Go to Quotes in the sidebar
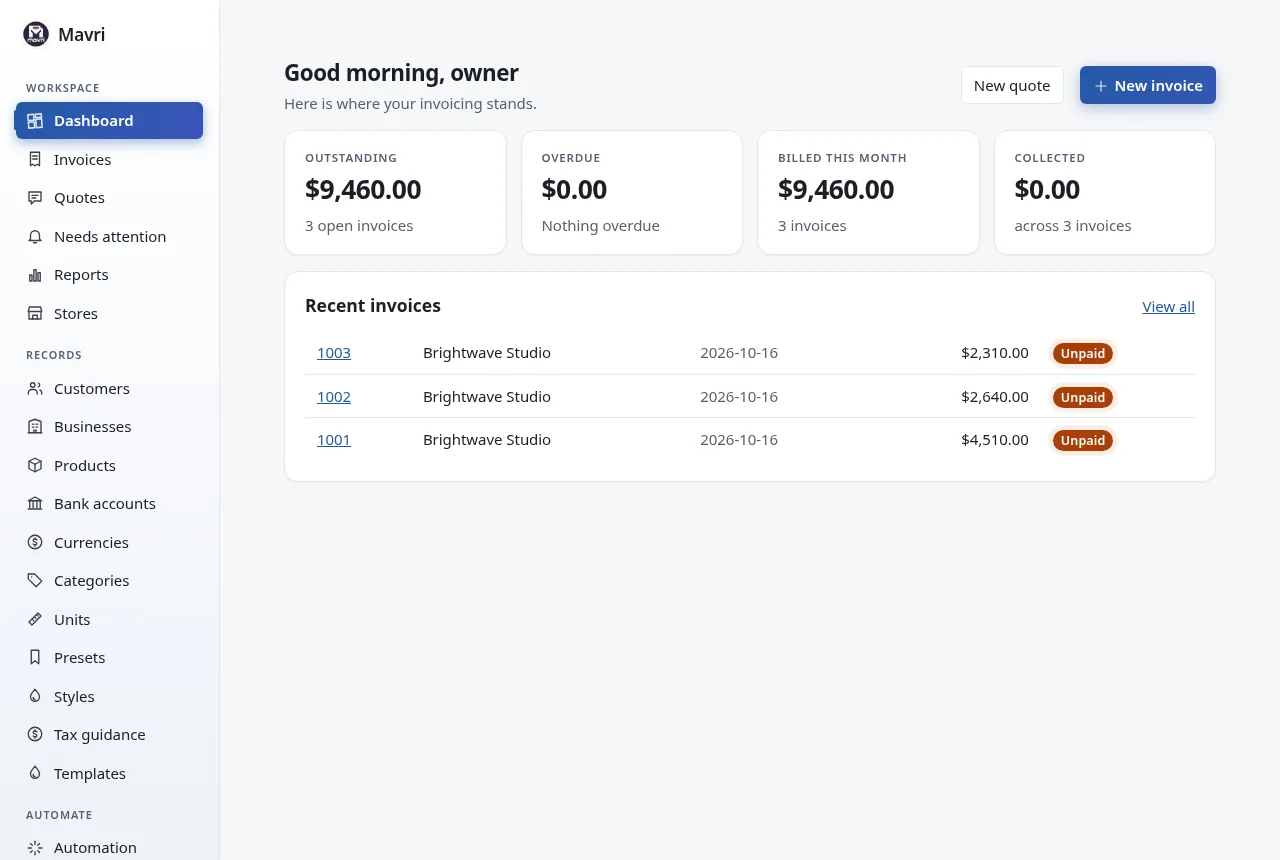1280x860 pixels. point(109,198)
